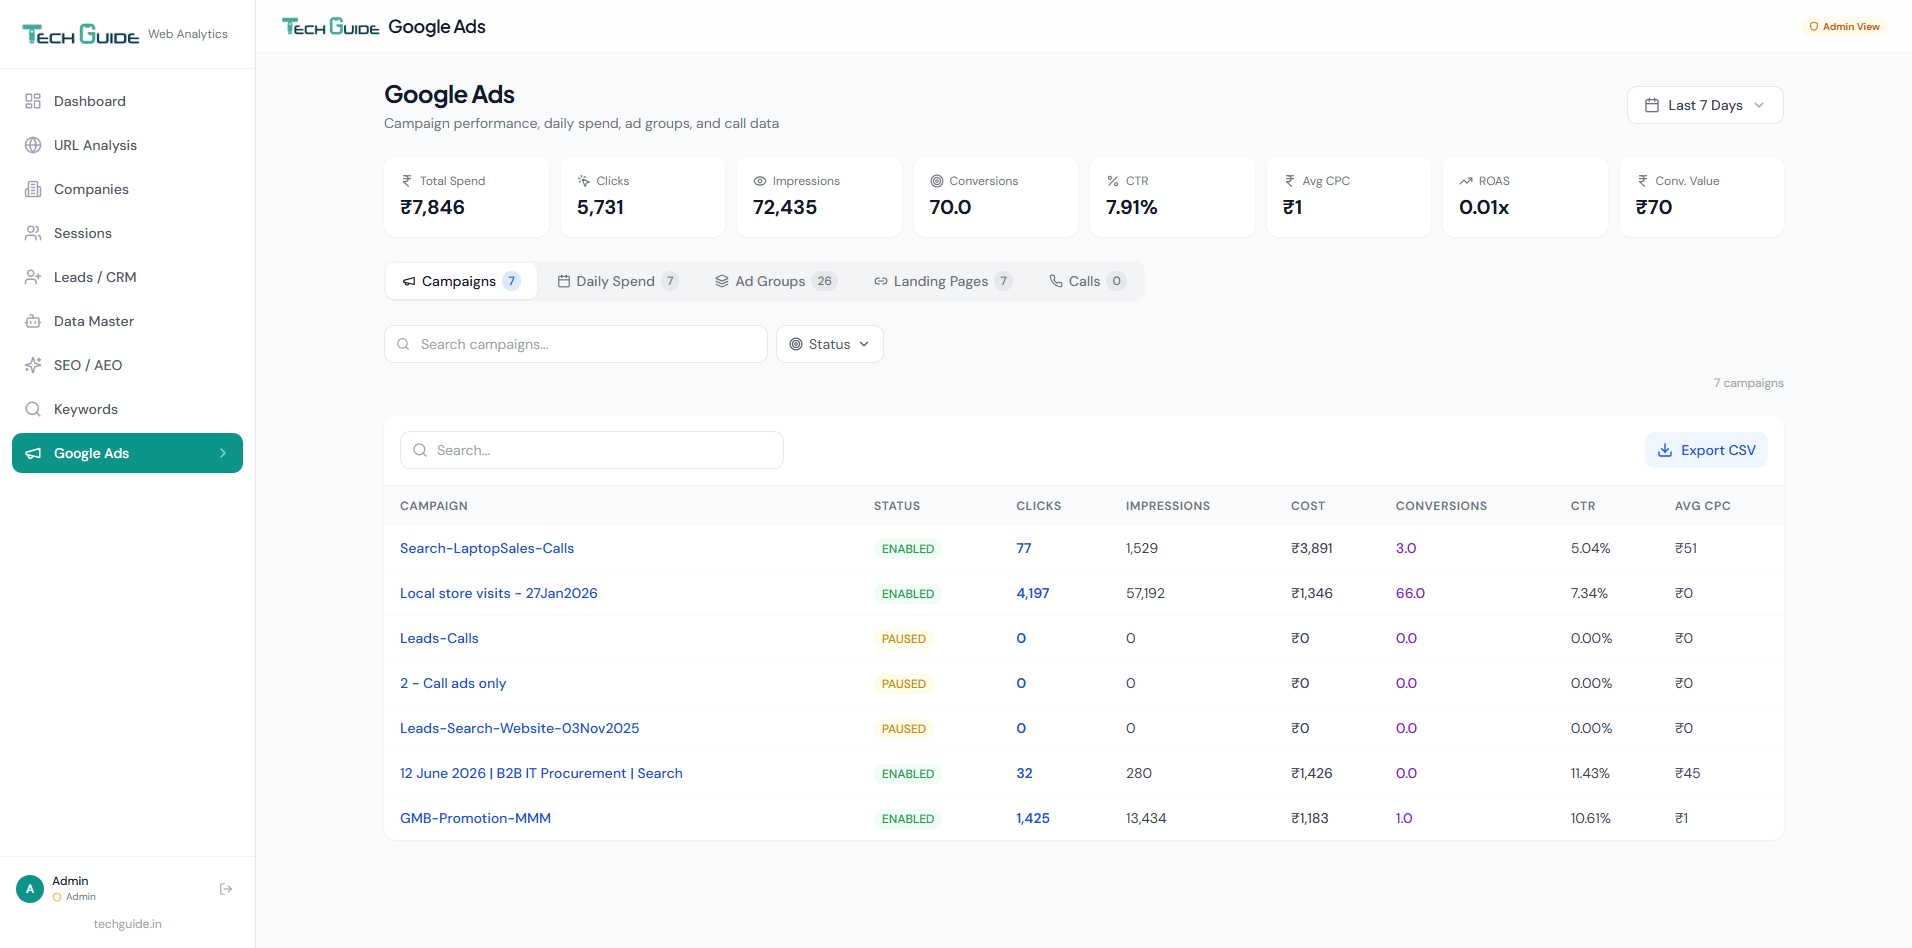1912x948 pixels.
Task: Click the Data Master icon
Action: tap(33, 321)
